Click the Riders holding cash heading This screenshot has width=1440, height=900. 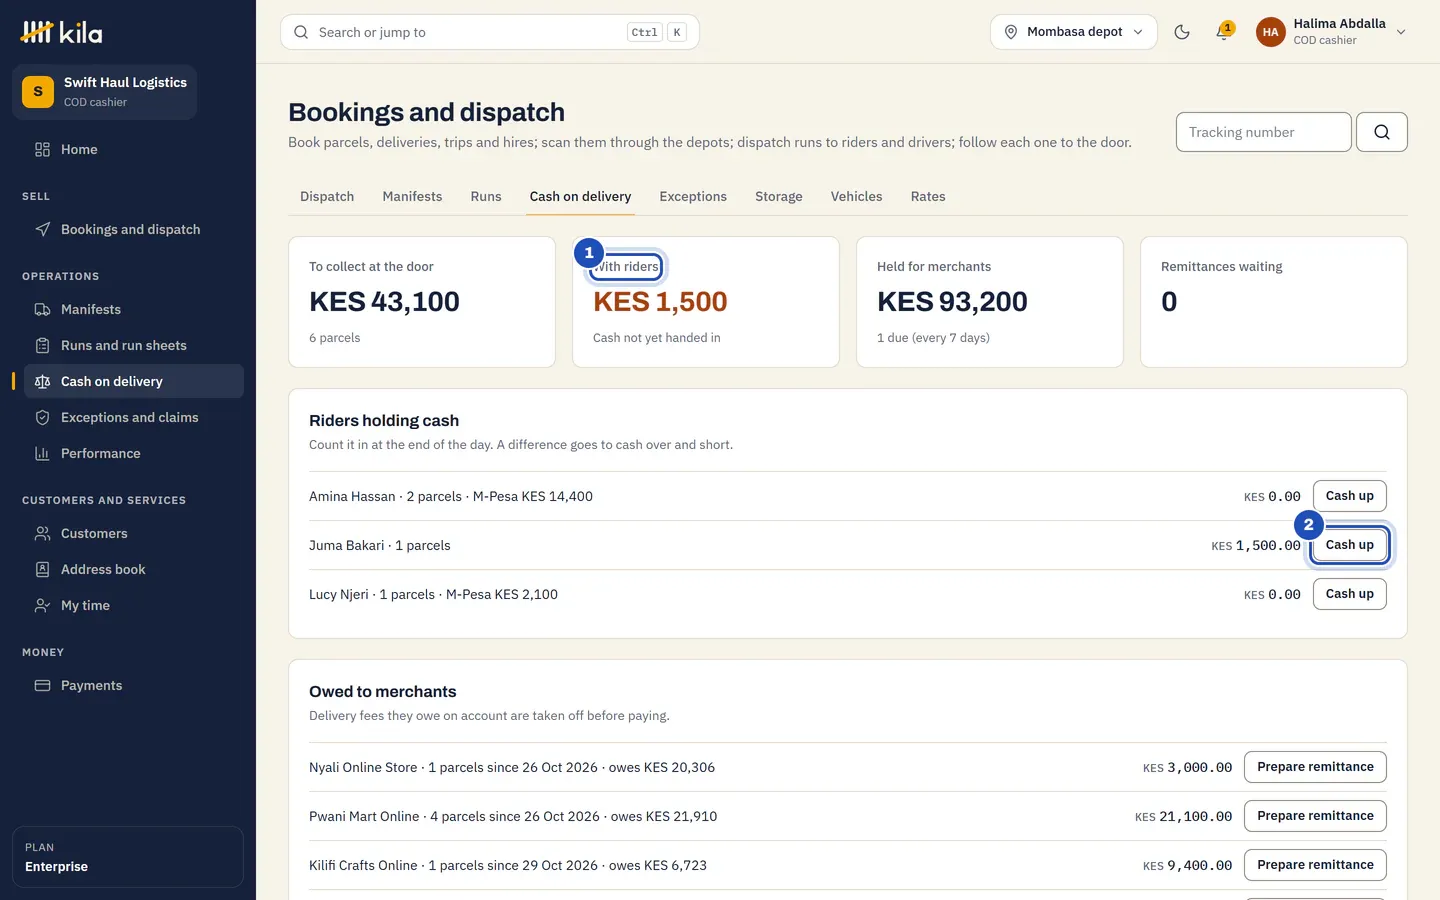pyautogui.click(x=384, y=421)
